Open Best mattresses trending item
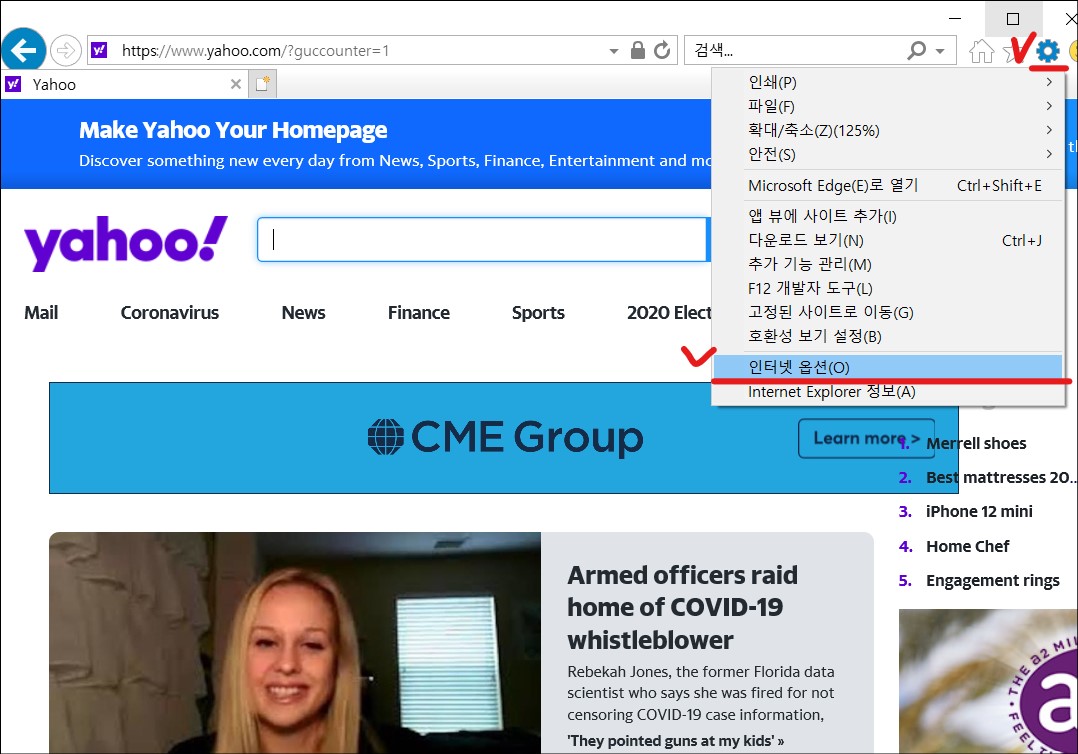Image resolution: width=1078 pixels, height=754 pixels. coord(1000,478)
